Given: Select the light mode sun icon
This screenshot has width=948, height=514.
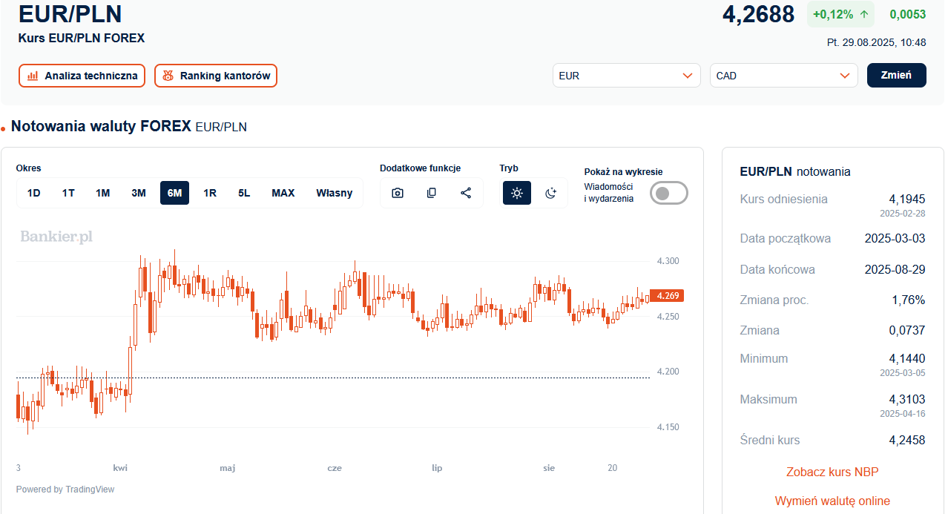Looking at the screenshot, I should point(516,193).
